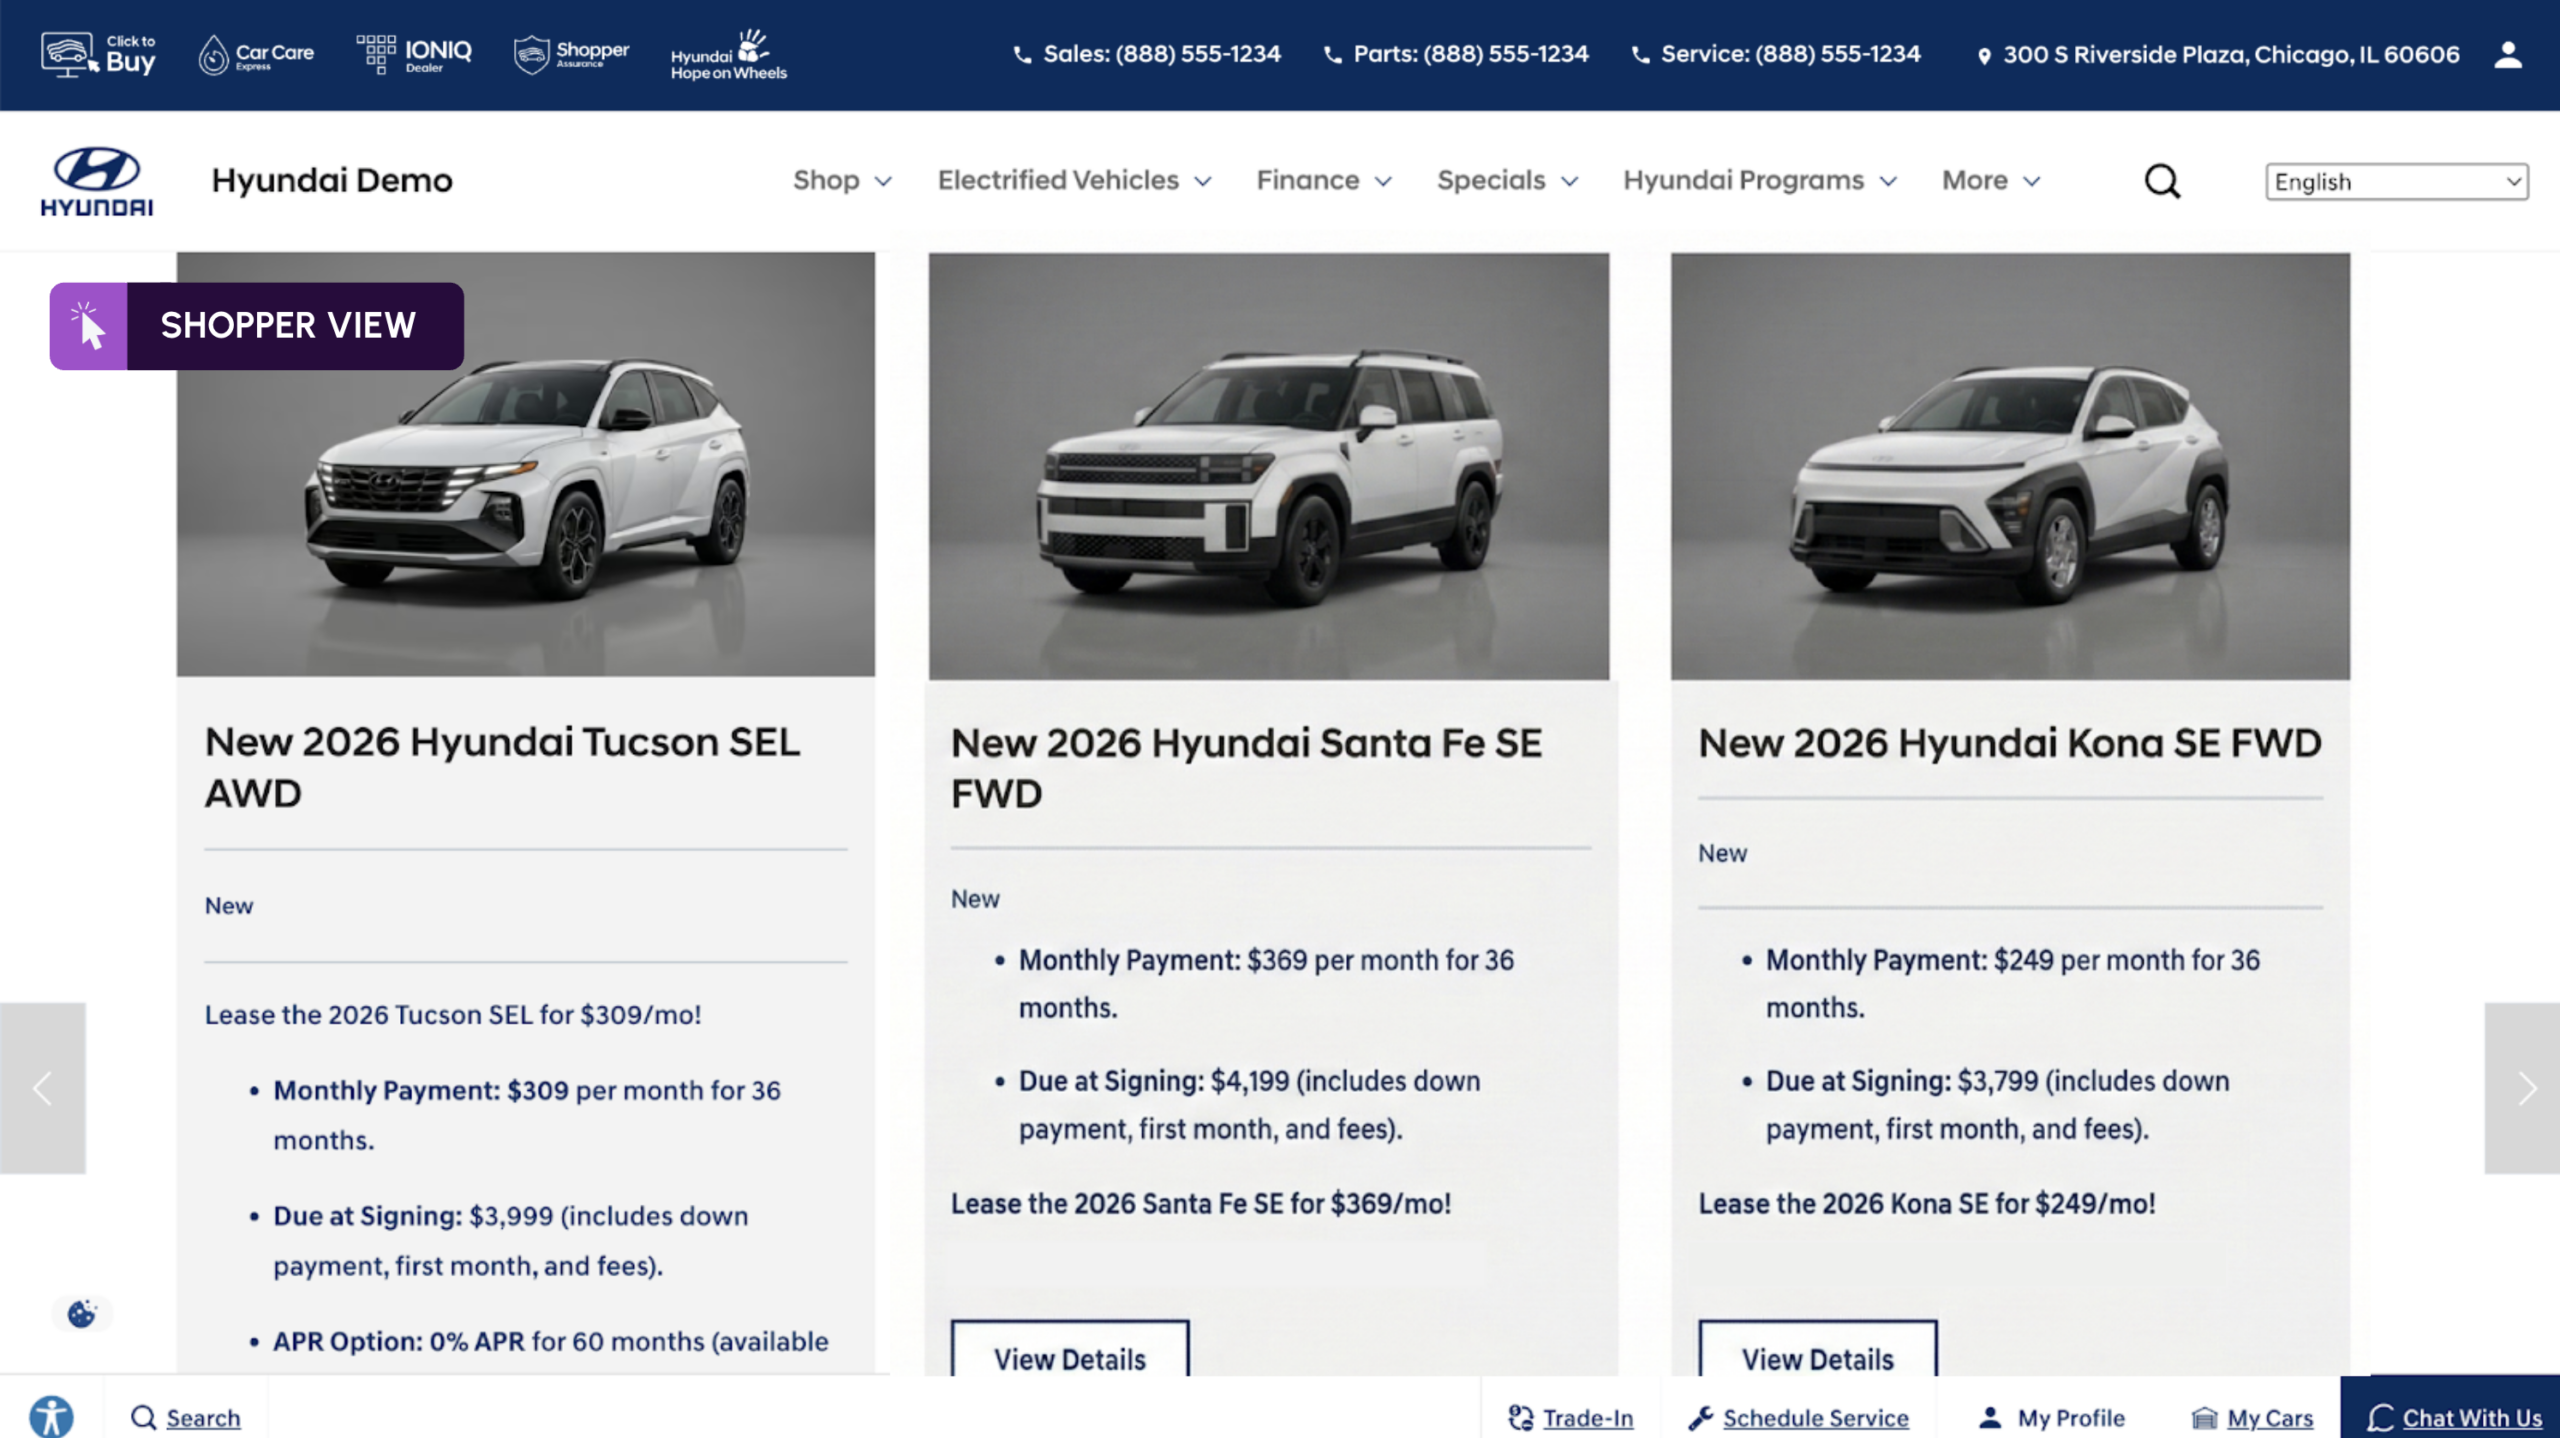The height and width of the screenshot is (1438, 2560).
Task: Expand the Finance menu
Action: click(1324, 181)
